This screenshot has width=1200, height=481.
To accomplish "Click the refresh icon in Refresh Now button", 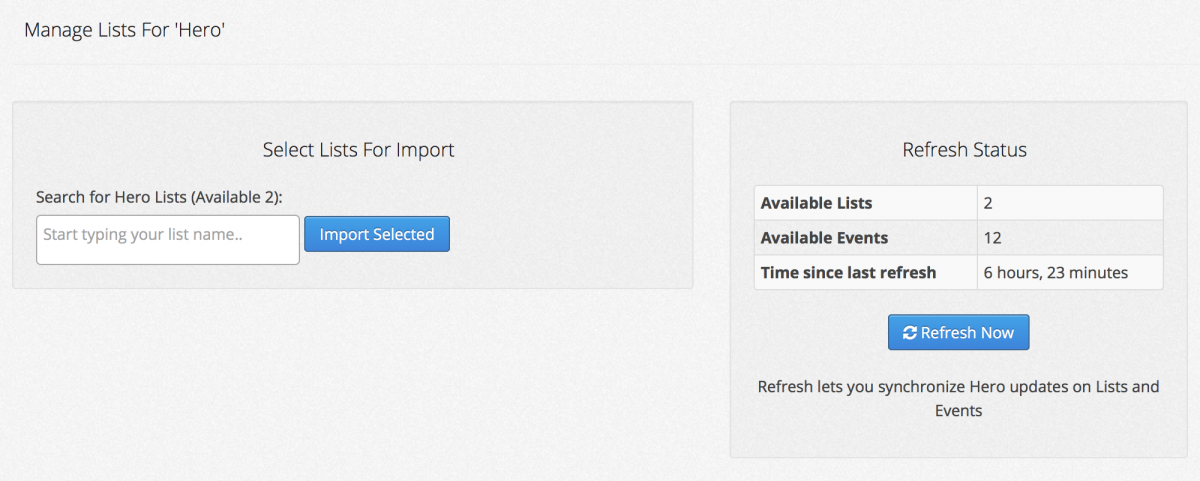I will click(909, 333).
